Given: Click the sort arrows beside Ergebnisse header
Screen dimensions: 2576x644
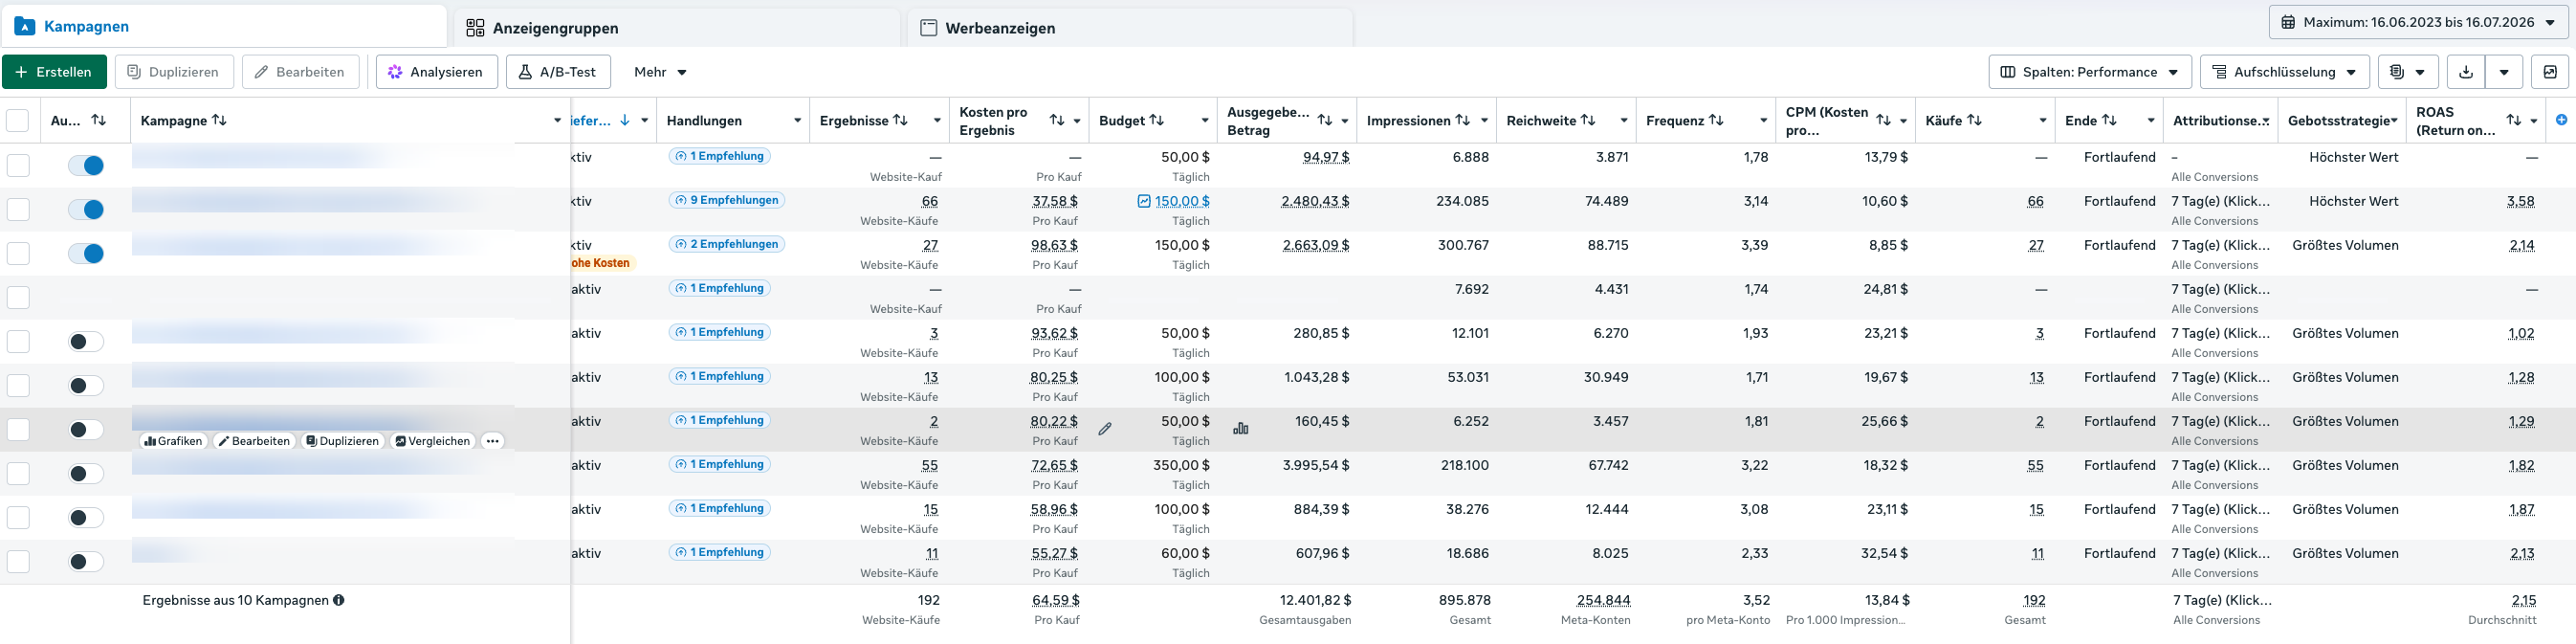Looking at the screenshot, I should (900, 120).
